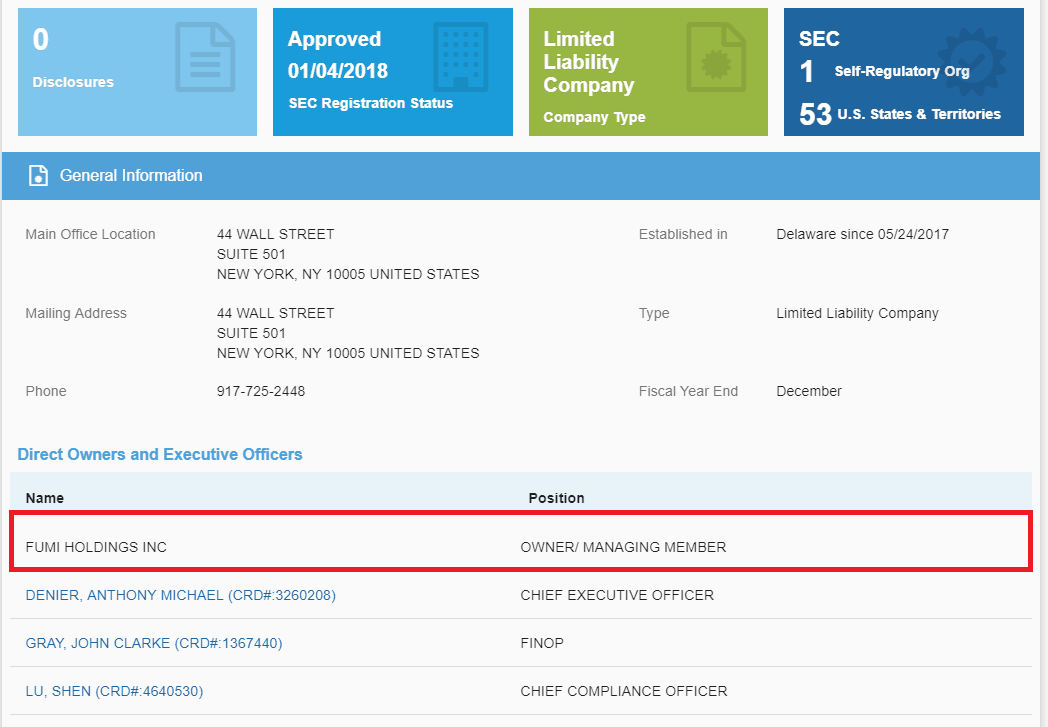Click the General Information file icon
1048x727 pixels.
(x=38, y=176)
